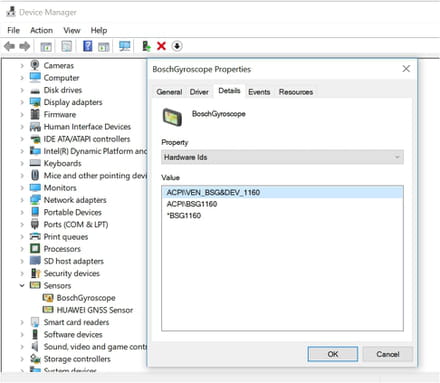
Task: Open the Help menu
Action: click(99, 30)
